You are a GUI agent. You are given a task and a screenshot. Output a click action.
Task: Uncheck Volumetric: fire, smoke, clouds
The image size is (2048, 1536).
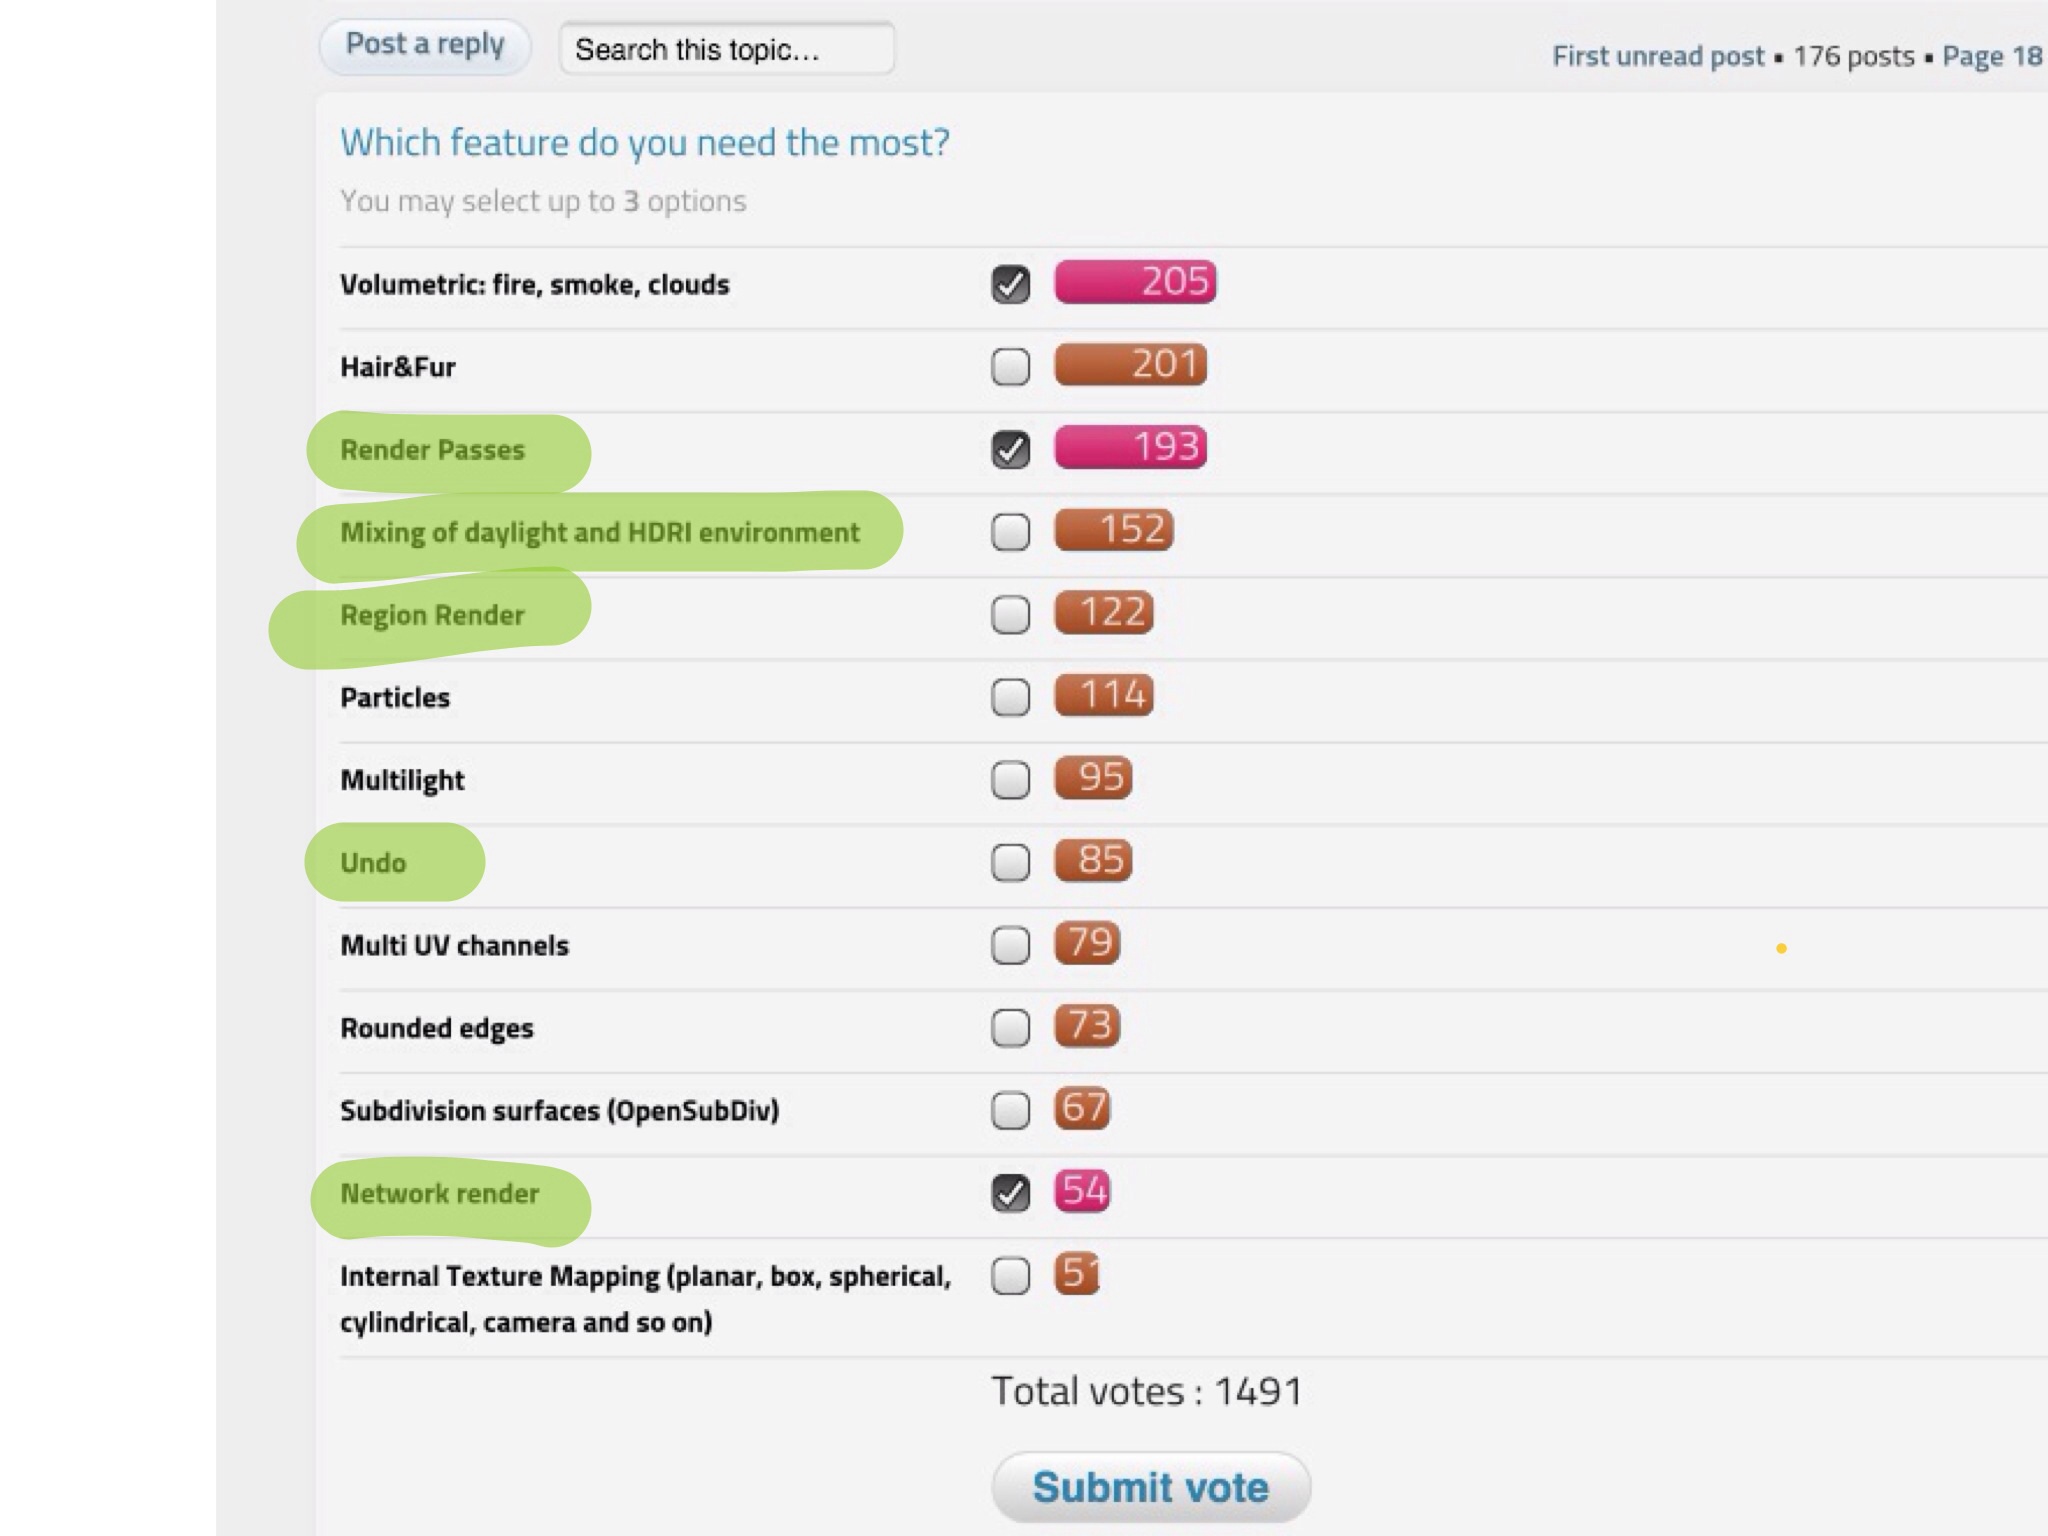point(1010,284)
